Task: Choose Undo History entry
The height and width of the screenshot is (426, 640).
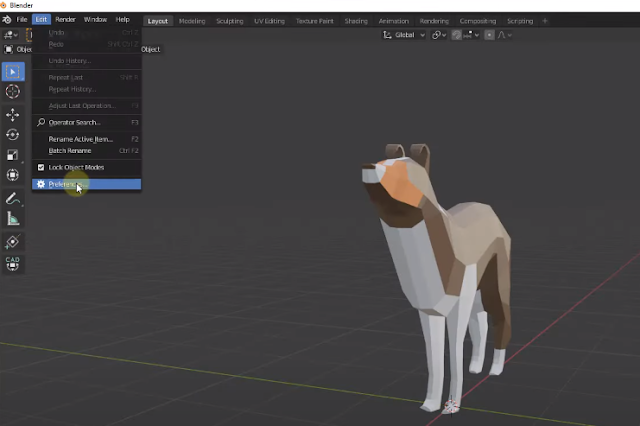Action: (87, 61)
